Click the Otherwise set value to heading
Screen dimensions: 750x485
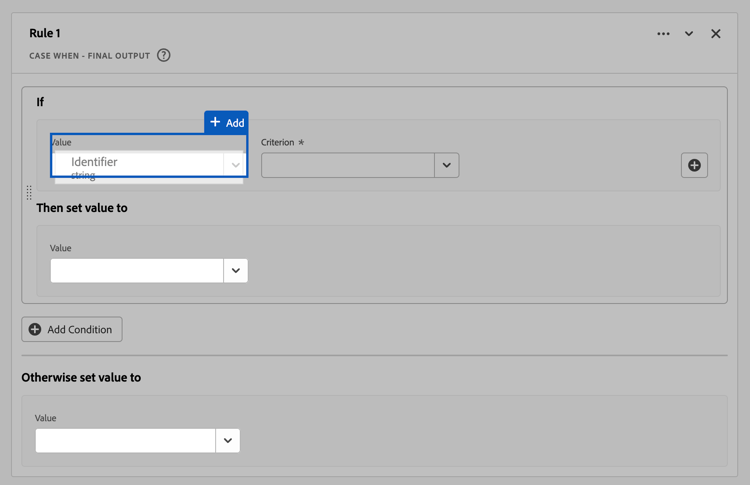81,377
